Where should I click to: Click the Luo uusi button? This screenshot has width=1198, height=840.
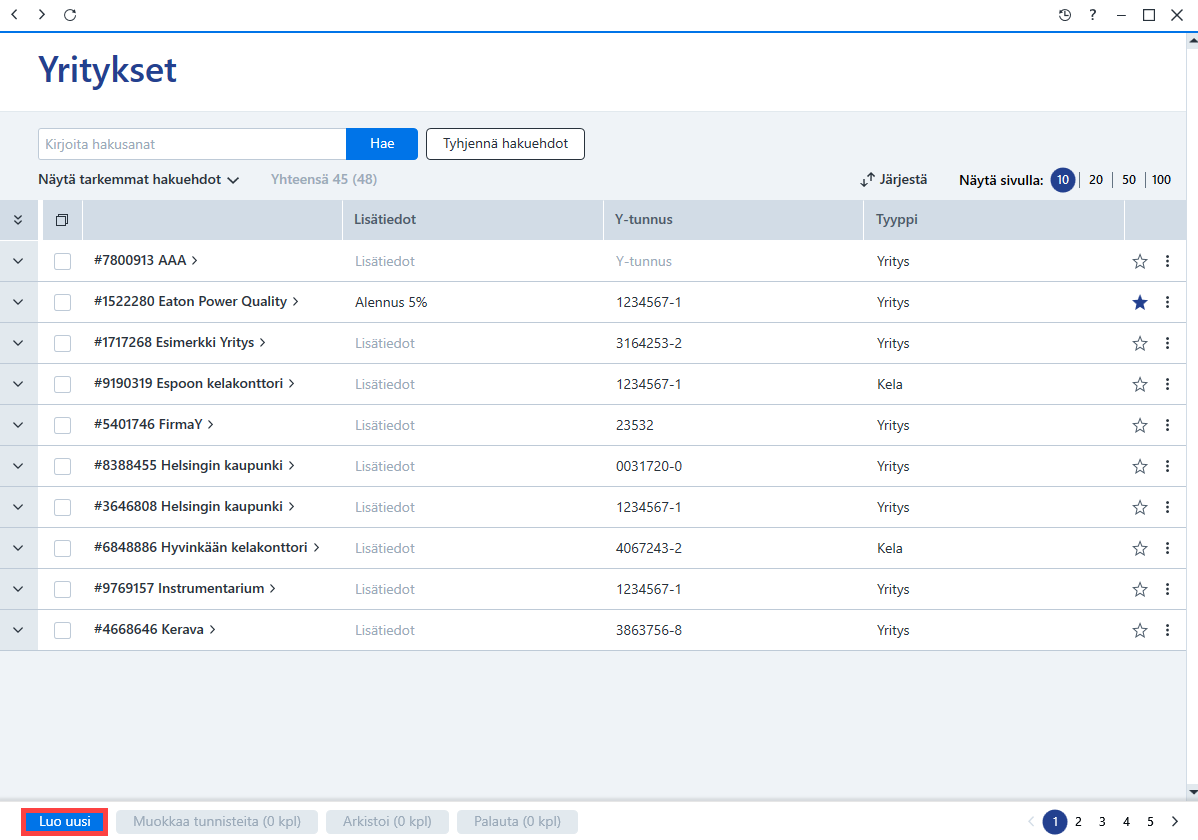(65, 822)
